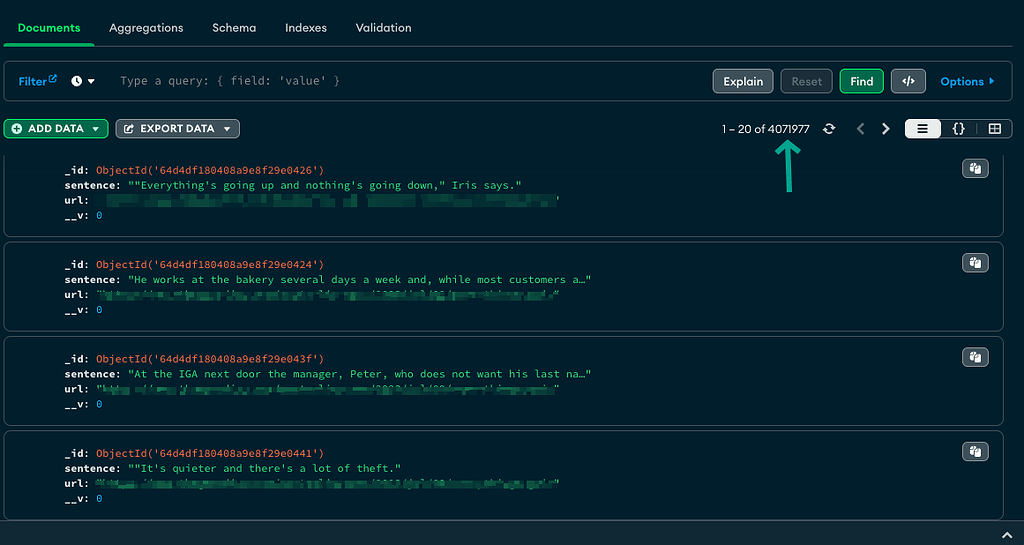Screen dimensions: 1024x545
Task: Copy the bakery sentence document
Action: (974, 263)
